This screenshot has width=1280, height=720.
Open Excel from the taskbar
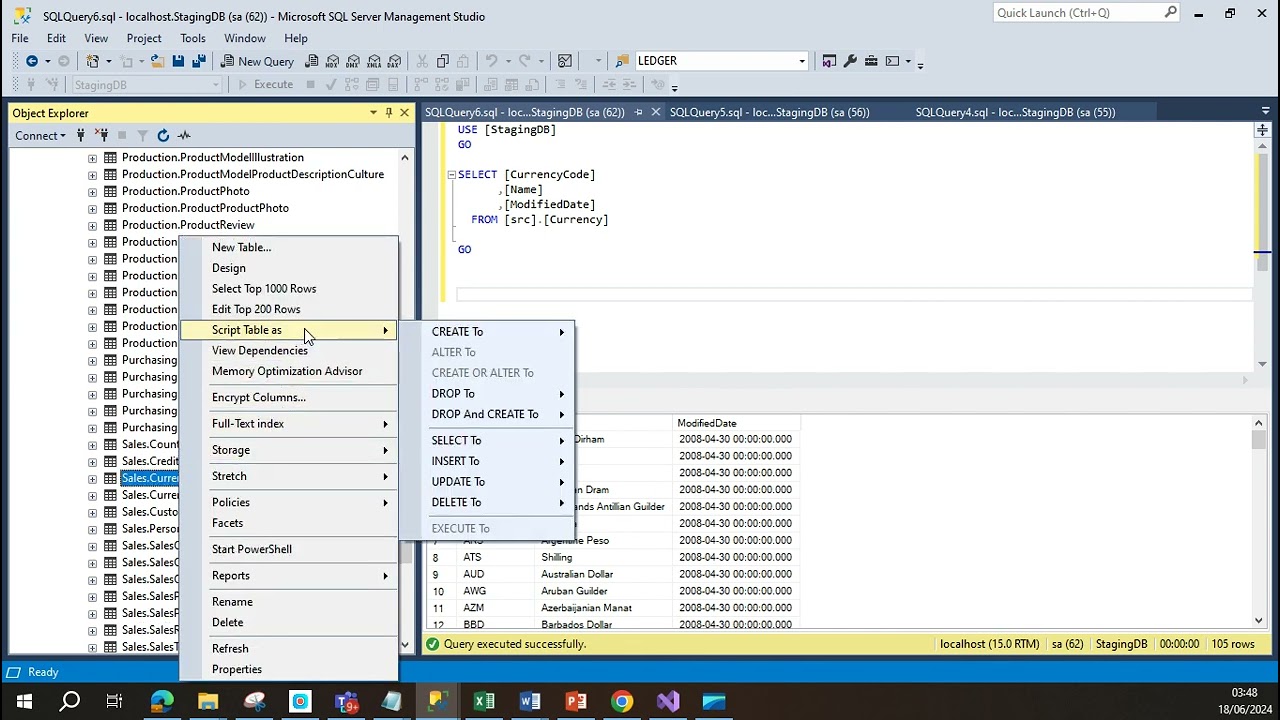click(484, 701)
